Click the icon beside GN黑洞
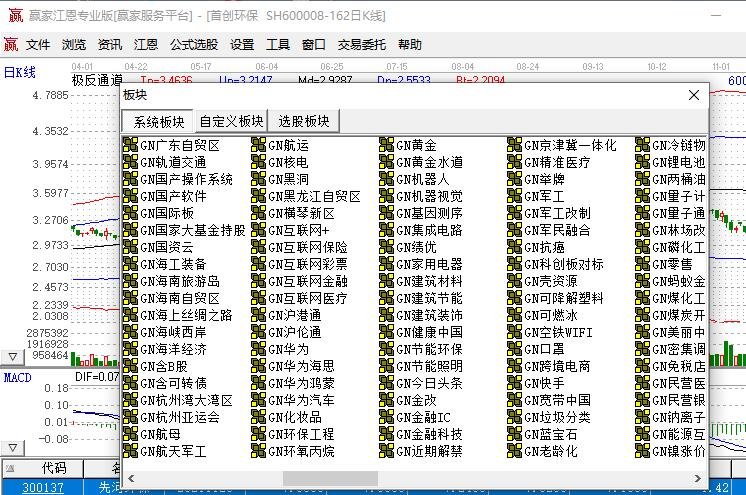The image size is (746, 495). (x=258, y=179)
